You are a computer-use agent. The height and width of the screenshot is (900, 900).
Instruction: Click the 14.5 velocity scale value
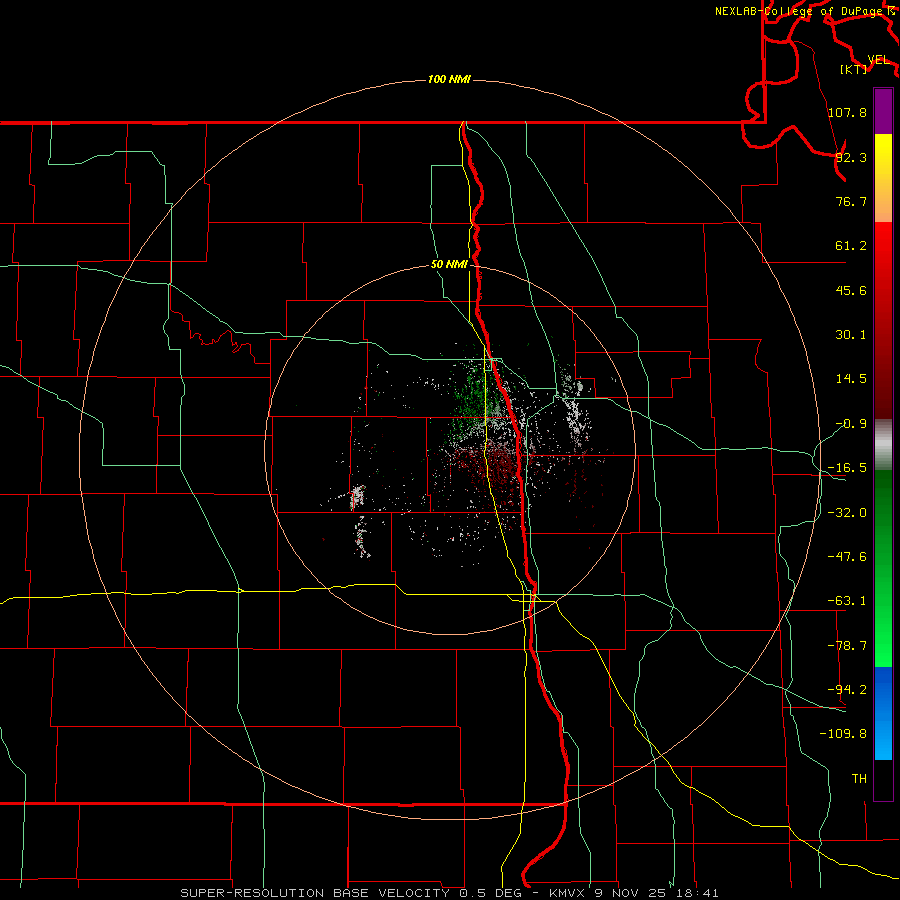(851, 379)
